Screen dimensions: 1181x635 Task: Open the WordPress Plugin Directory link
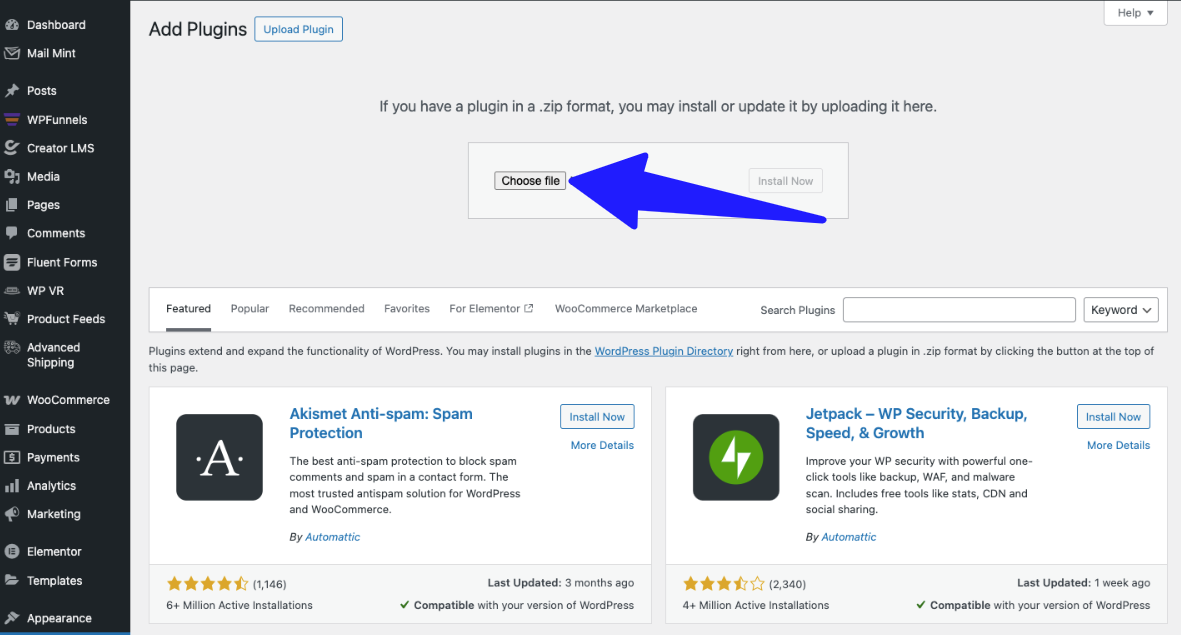point(664,351)
